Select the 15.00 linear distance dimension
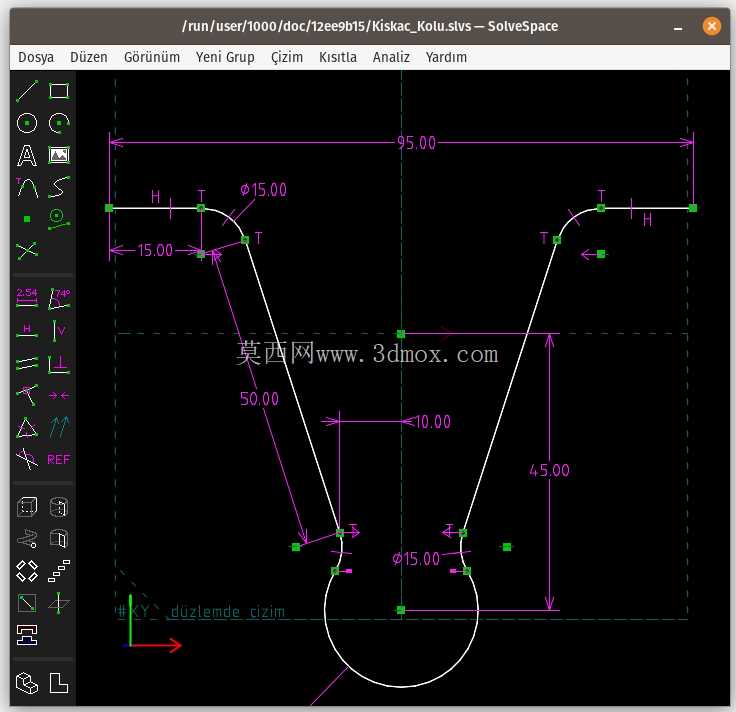Viewport: 736px width, 712px height. [155, 250]
